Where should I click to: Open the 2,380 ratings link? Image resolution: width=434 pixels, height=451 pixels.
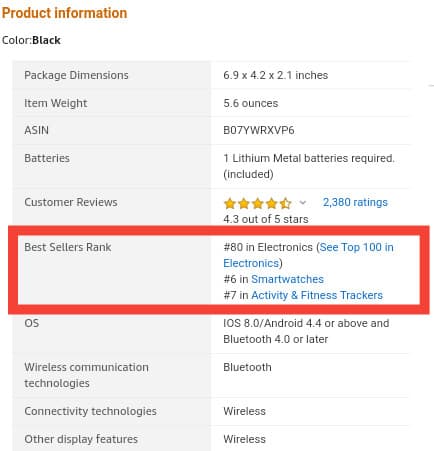(355, 202)
